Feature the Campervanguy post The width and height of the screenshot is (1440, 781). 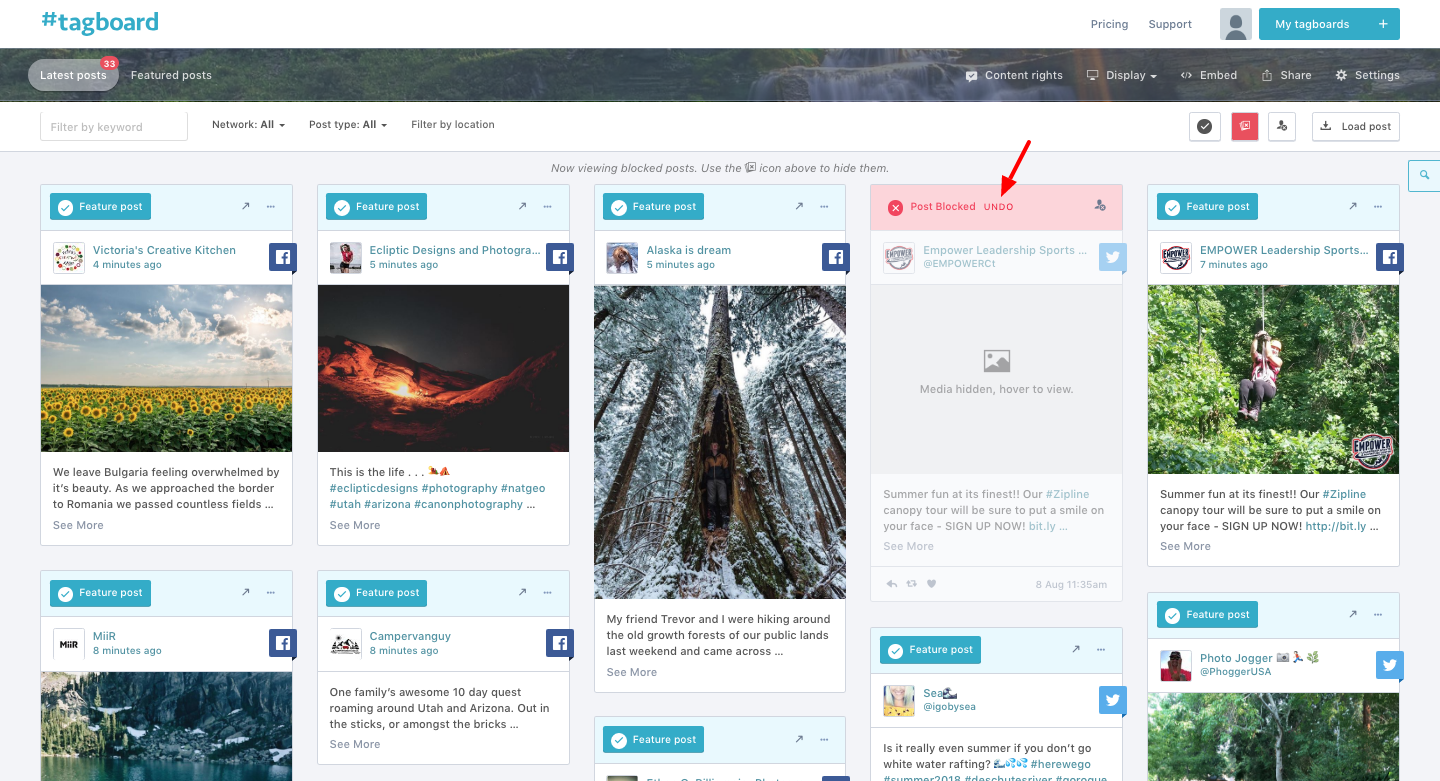click(x=377, y=593)
